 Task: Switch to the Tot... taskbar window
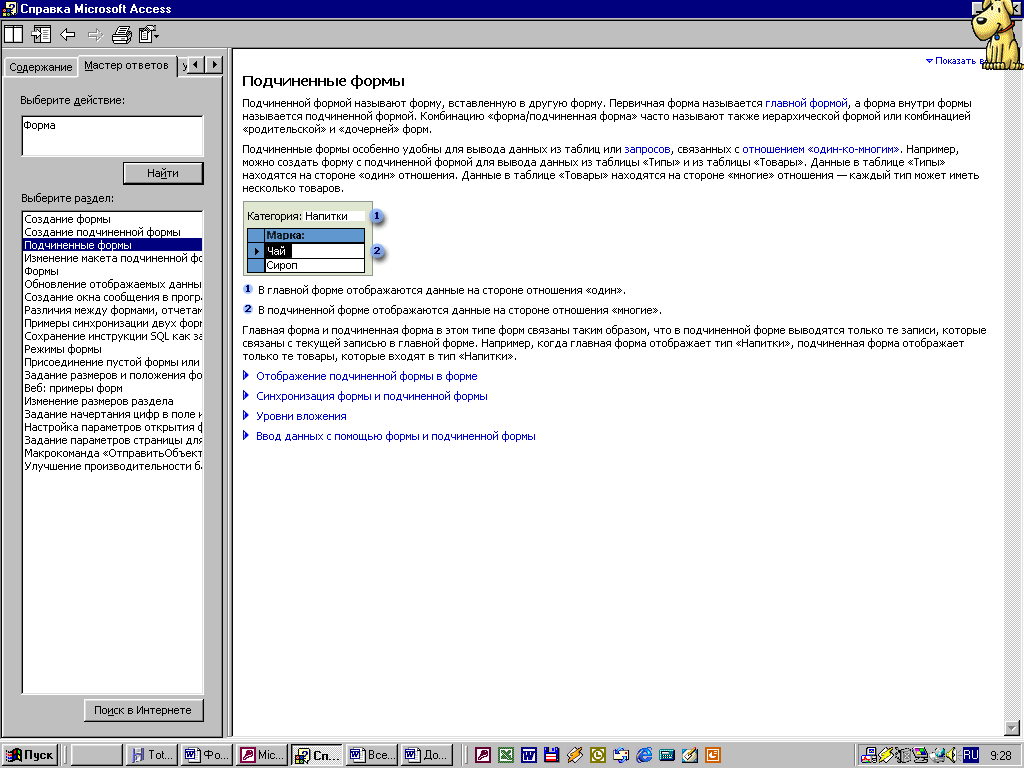[x=152, y=755]
